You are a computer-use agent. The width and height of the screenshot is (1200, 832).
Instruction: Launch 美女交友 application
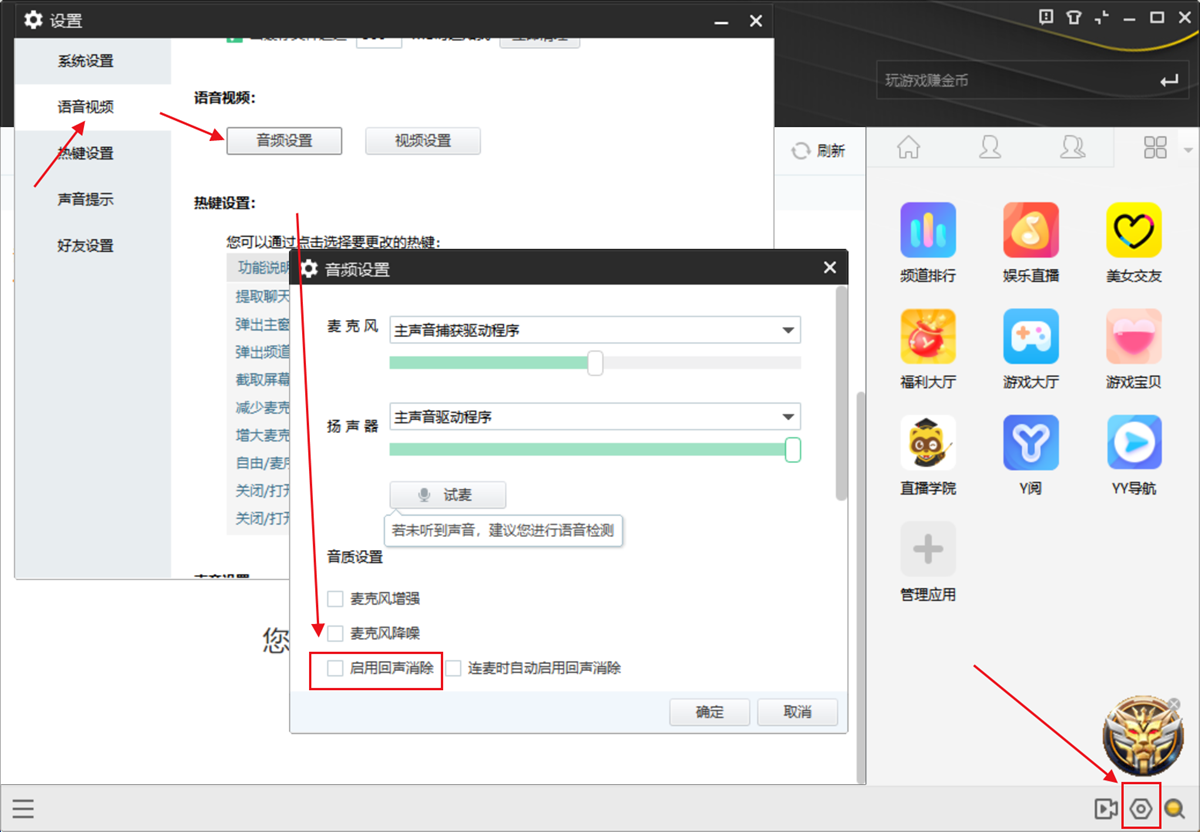1133,230
